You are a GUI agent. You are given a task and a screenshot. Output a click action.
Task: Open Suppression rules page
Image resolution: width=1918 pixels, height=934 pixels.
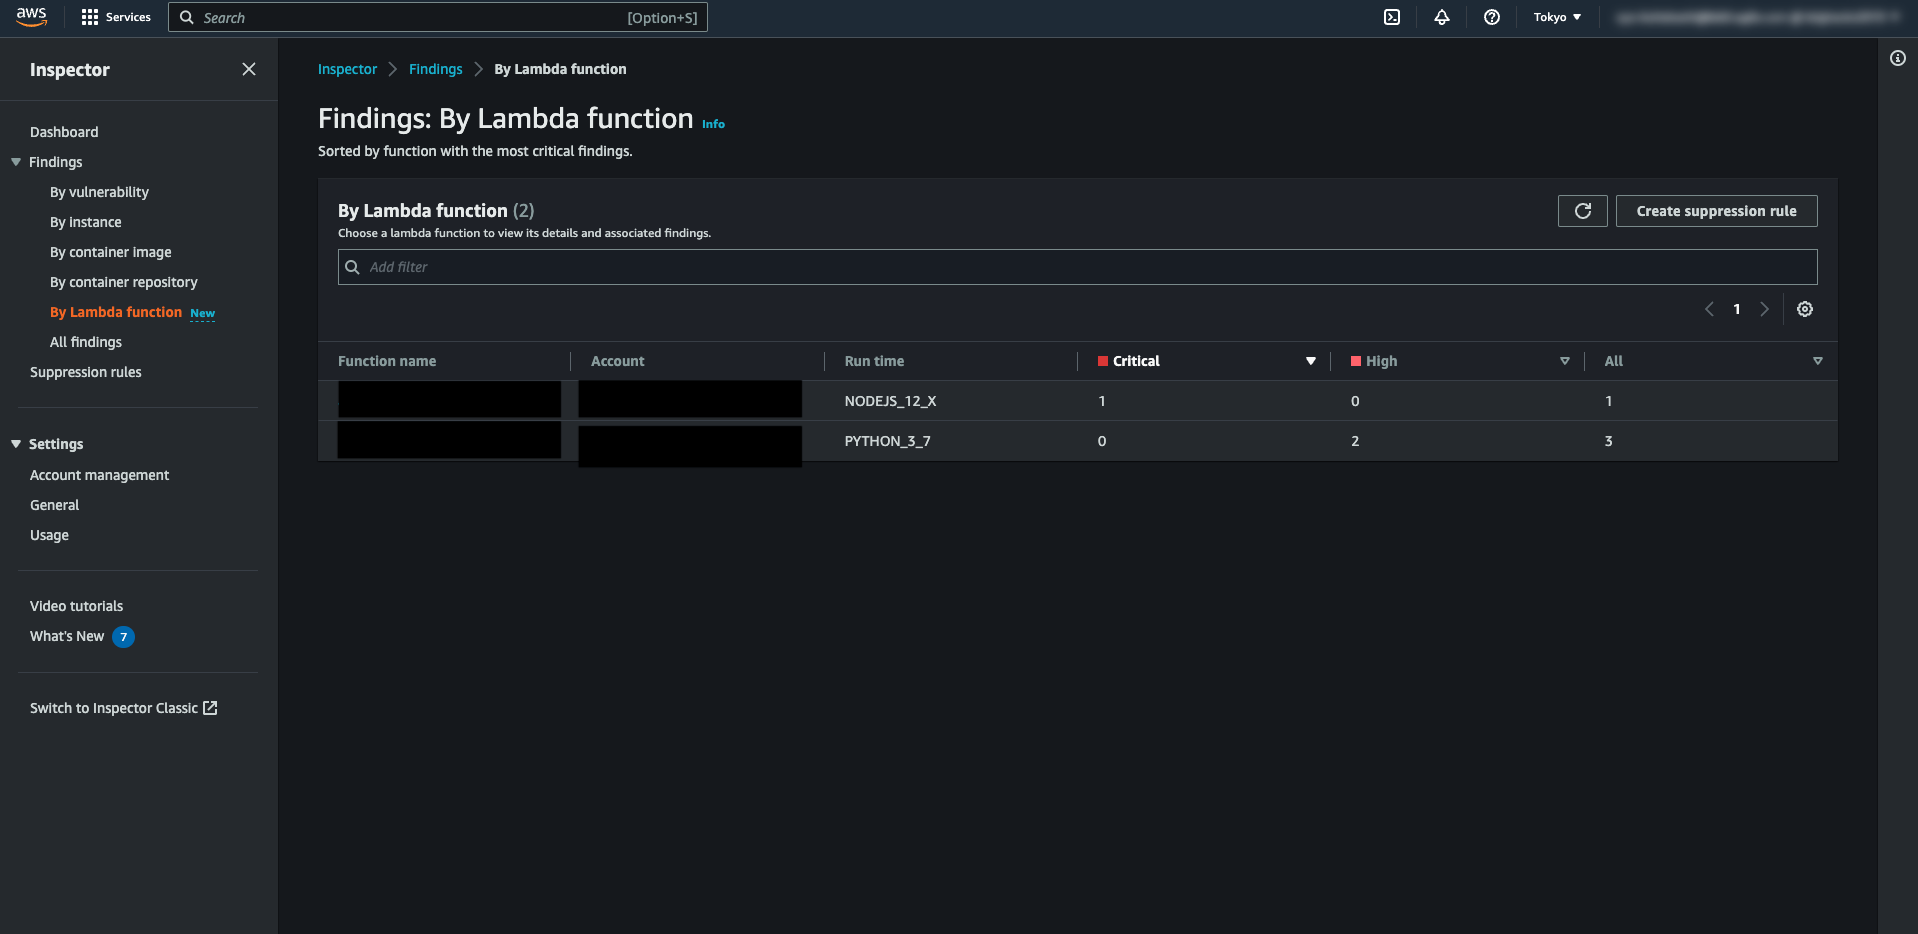tap(86, 372)
